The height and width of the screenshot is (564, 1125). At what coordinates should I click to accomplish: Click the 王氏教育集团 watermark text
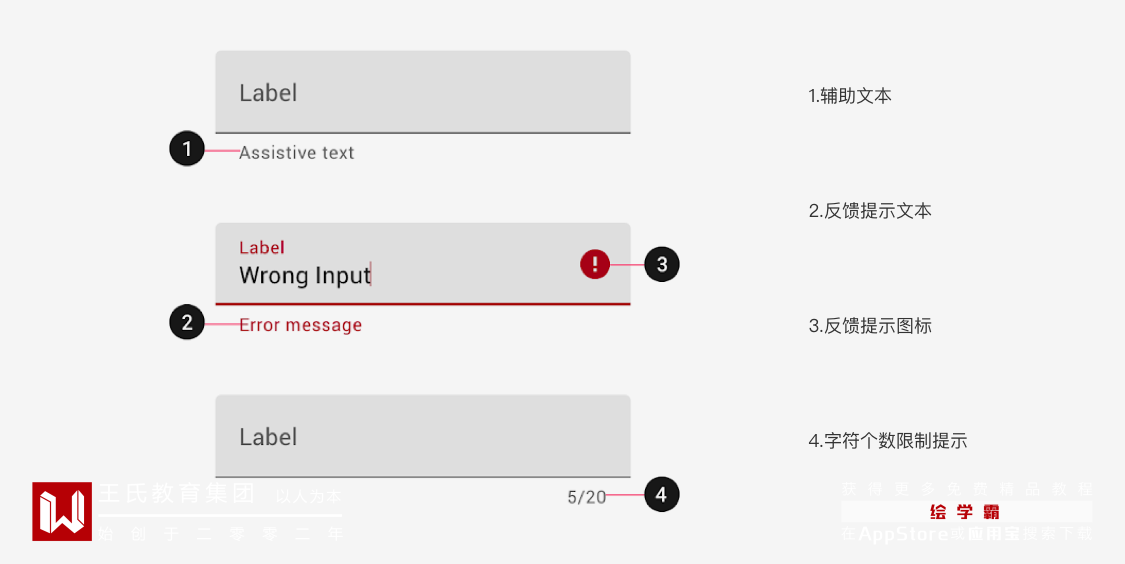pos(176,494)
